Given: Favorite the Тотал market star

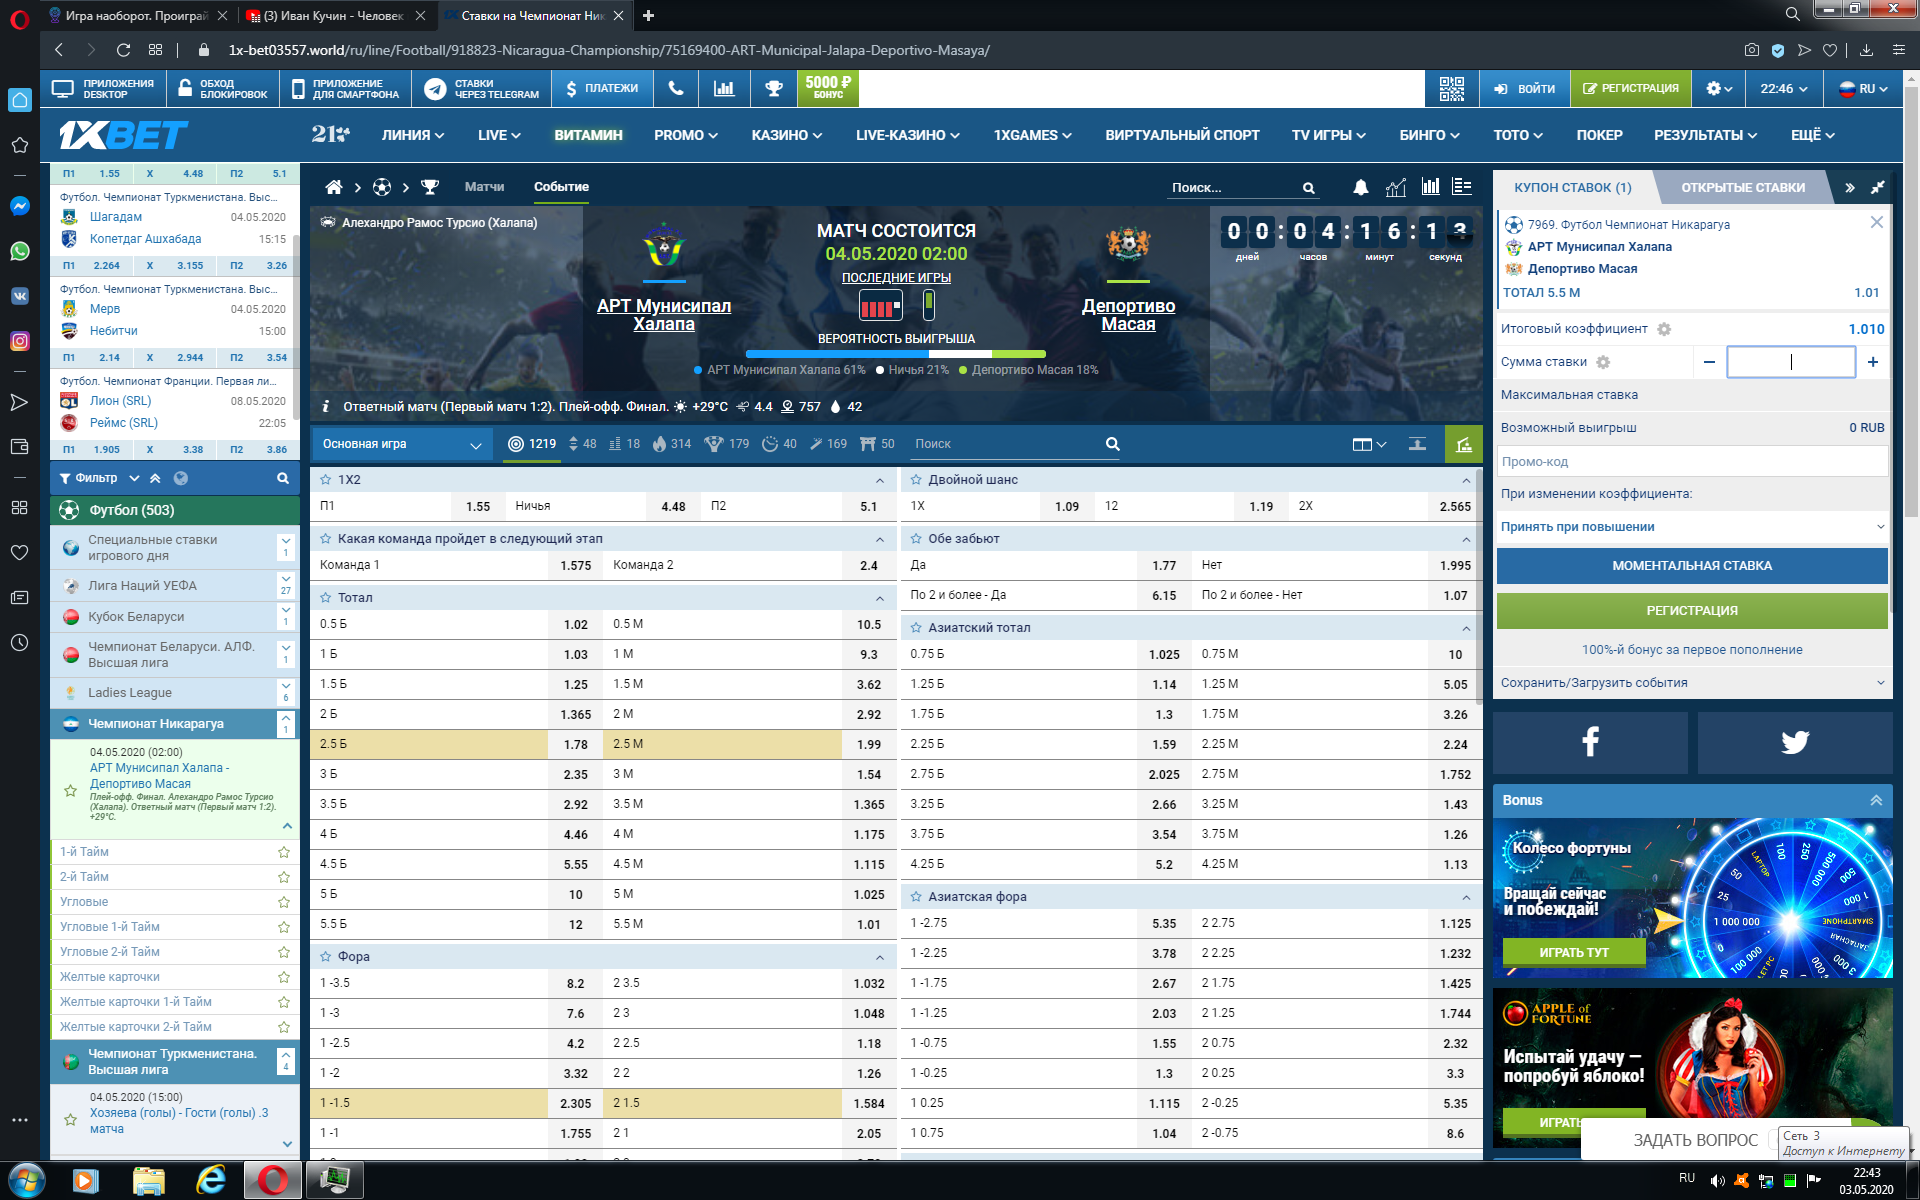Looking at the screenshot, I should click(x=326, y=597).
